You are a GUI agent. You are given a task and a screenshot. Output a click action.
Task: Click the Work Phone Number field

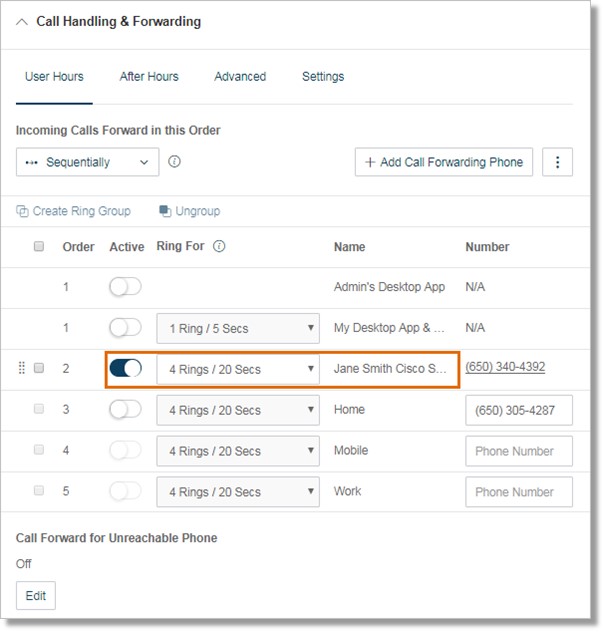pos(519,492)
